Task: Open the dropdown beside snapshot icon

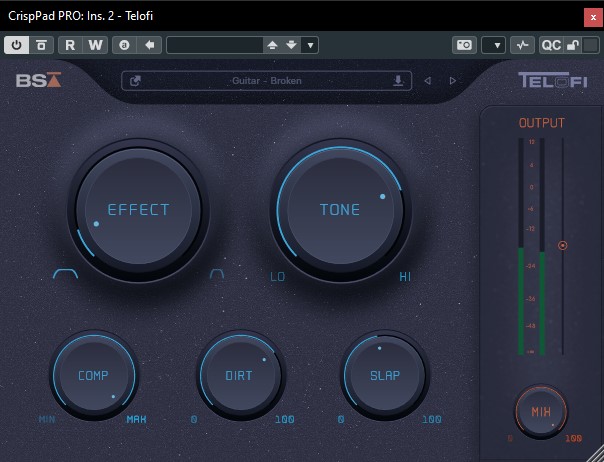Action: (x=493, y=45)
